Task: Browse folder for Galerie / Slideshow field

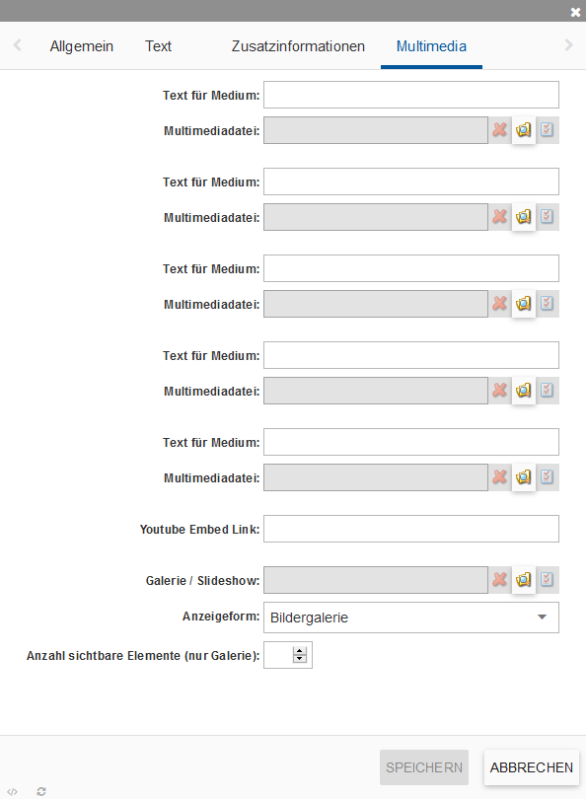Action: pos(523,579)
